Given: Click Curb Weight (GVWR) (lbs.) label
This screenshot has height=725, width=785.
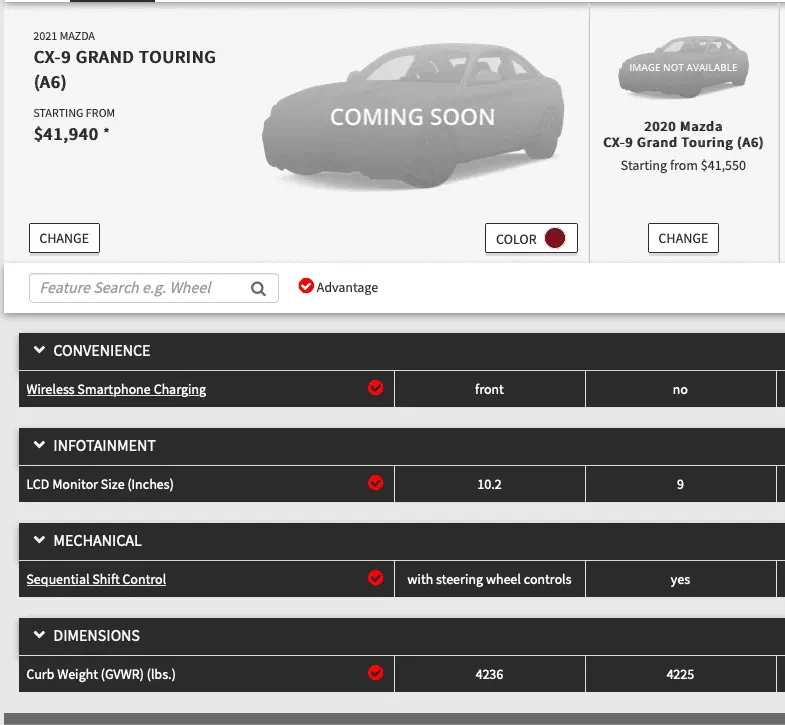Looking at the screenshot, I should pos(101,674).
